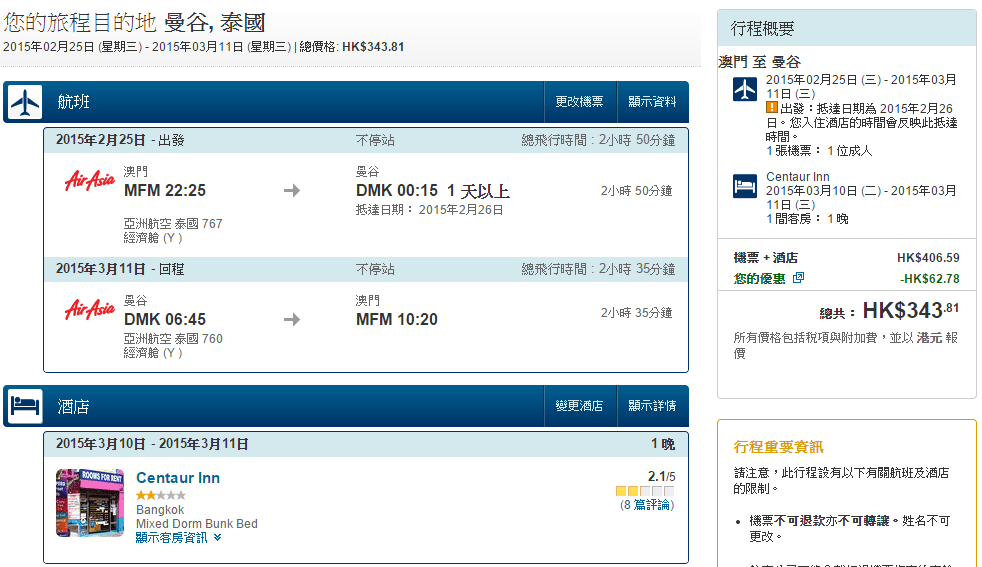
Task: Open the Centaur Inn hotel title link
Action: point(178,478)
